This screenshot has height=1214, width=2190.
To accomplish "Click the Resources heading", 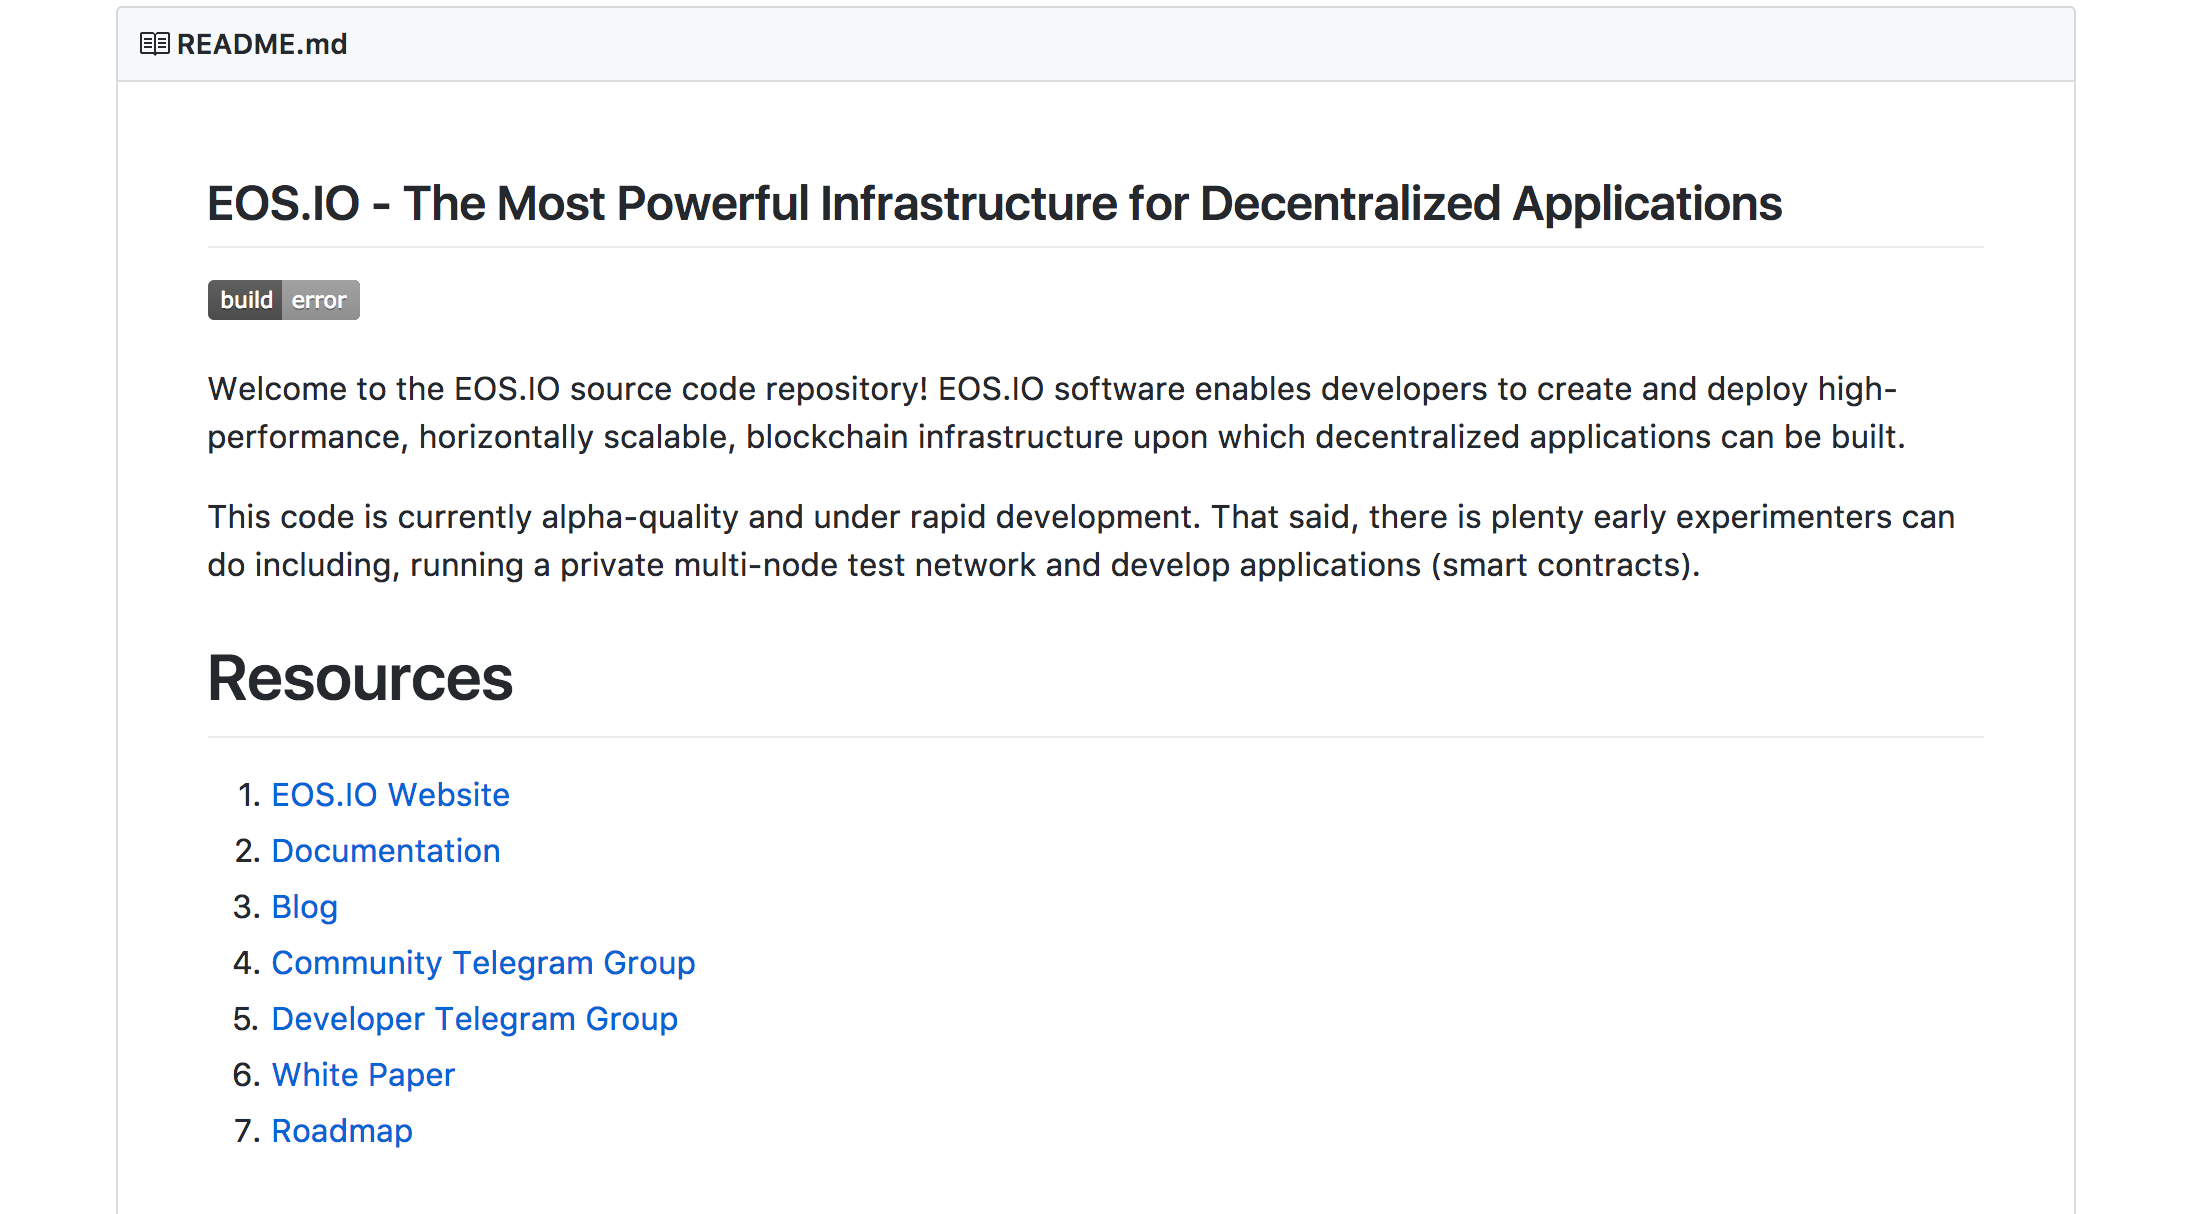I will click(360, 679).
